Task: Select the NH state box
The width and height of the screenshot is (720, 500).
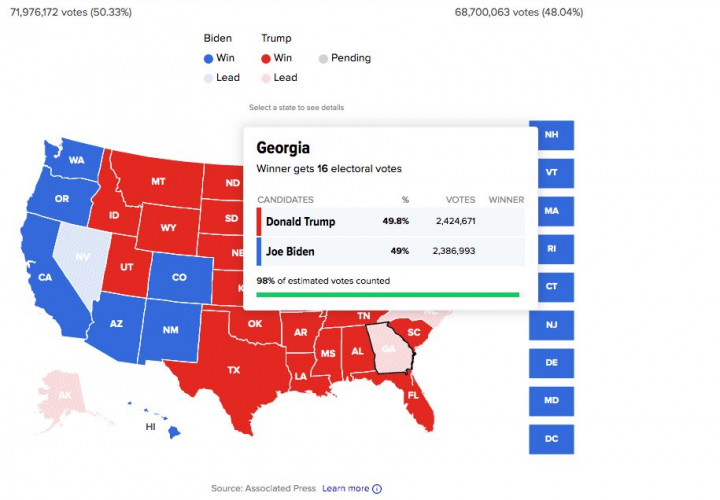Action: pyautogui.click(x=551, y=135)
